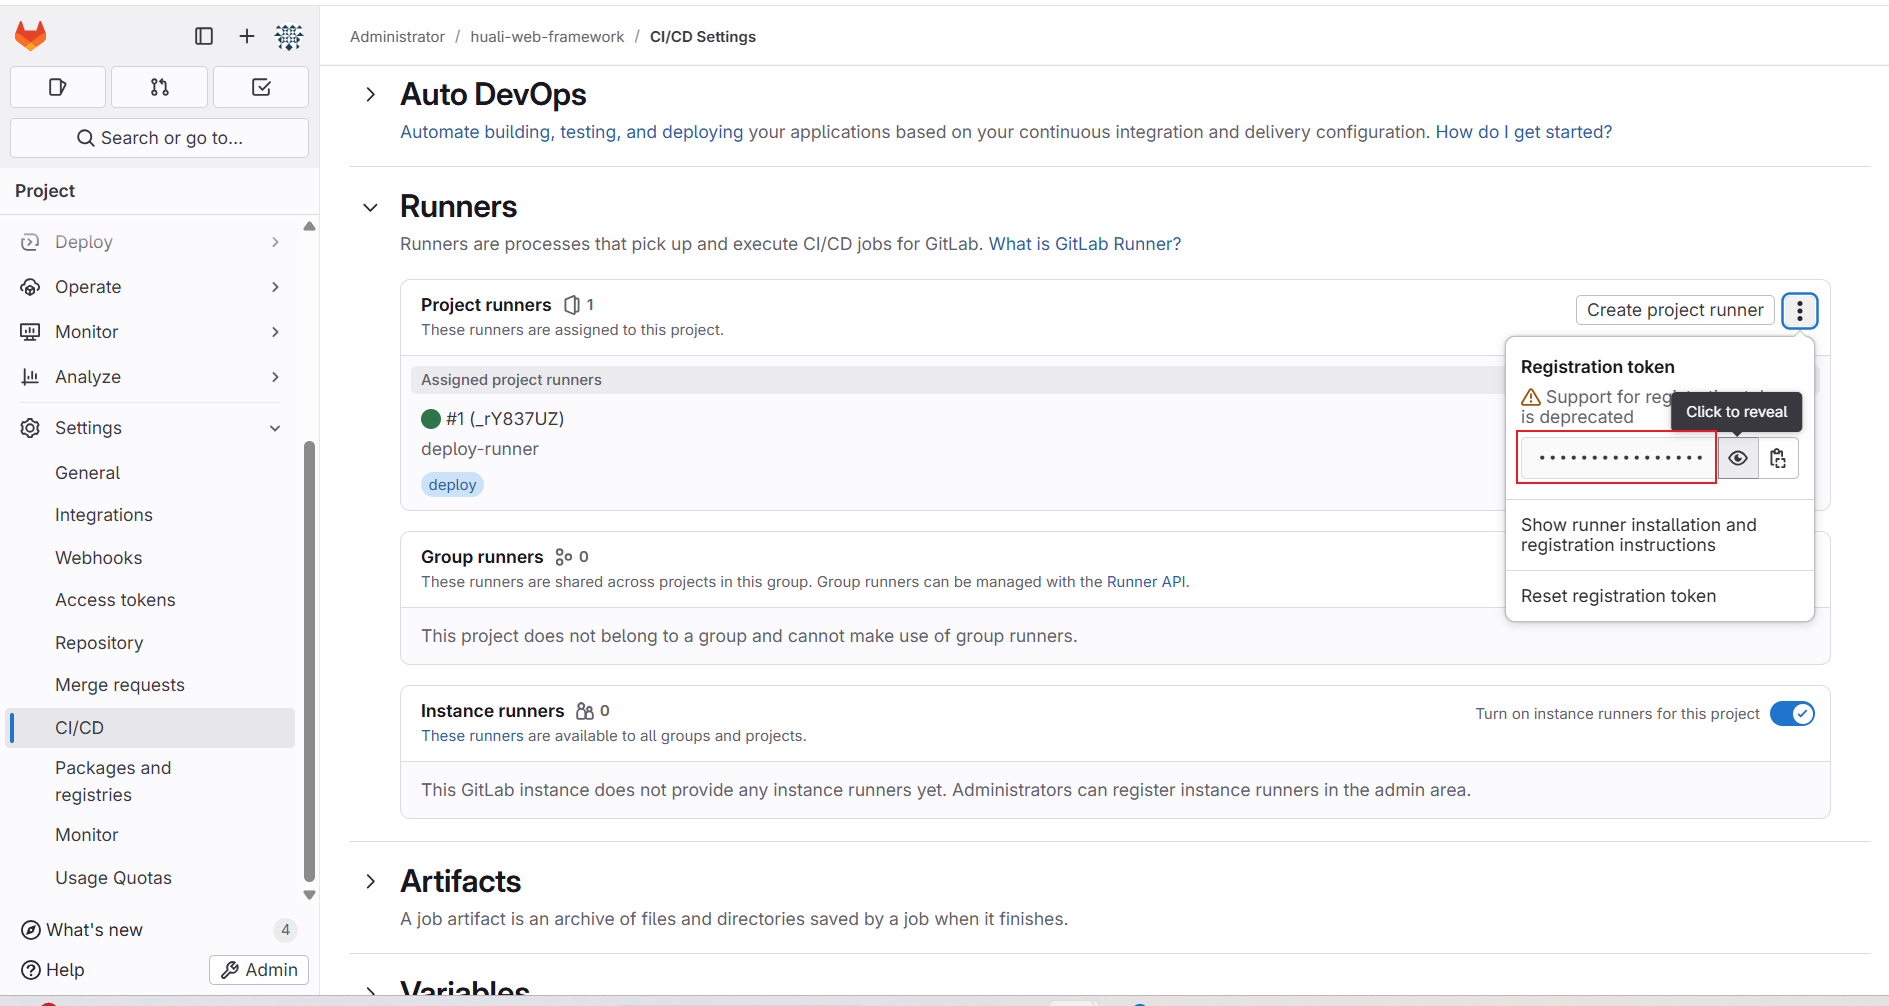Open Webhooks settings
Screen dimensions: 1889x1006
[x=150, y=558]
